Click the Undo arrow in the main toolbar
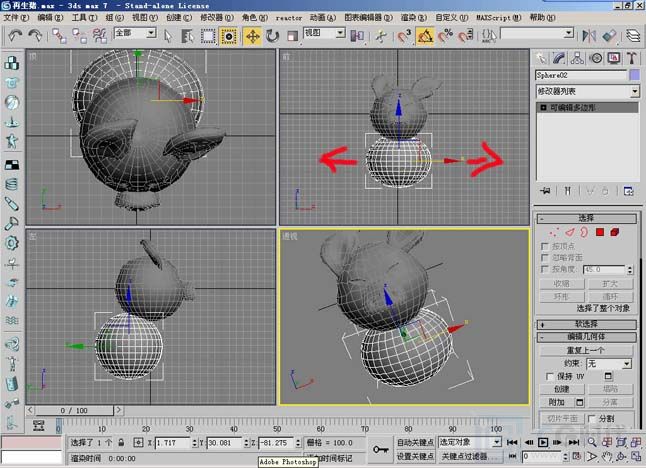The image size is (646, 468). (16, 36)
